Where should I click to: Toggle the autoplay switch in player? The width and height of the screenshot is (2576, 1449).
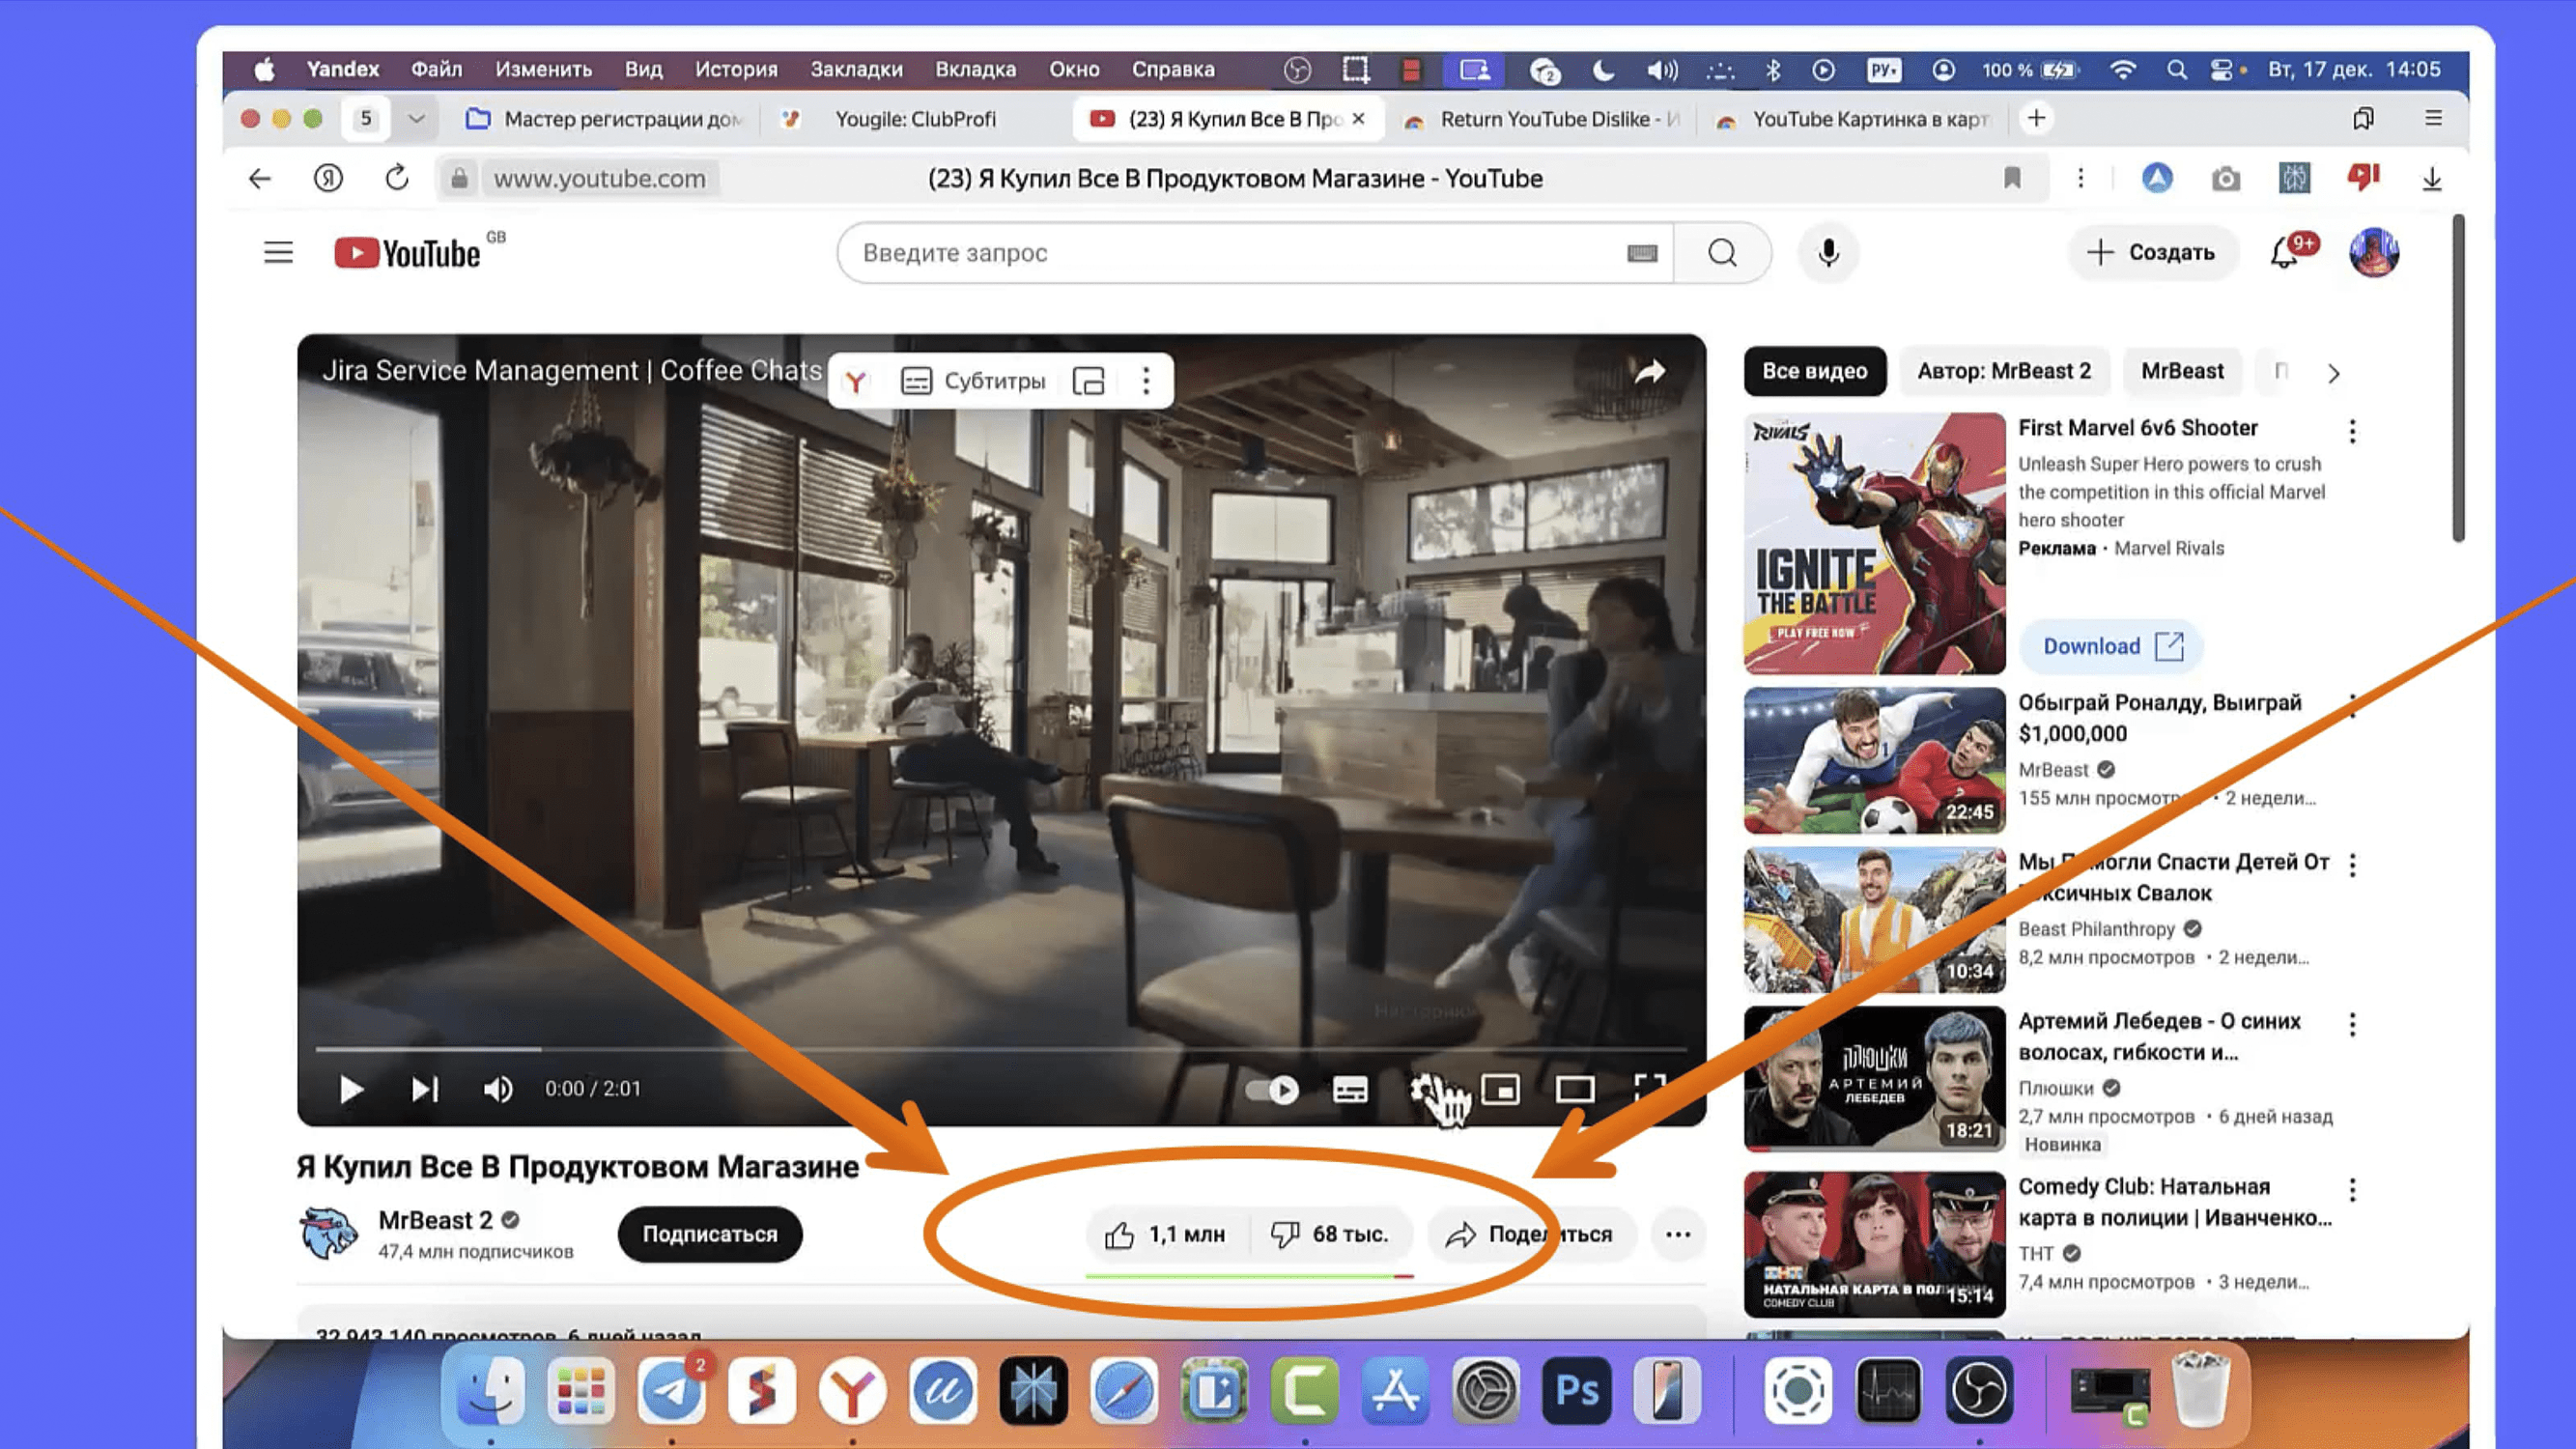tap(1272, 1089)
